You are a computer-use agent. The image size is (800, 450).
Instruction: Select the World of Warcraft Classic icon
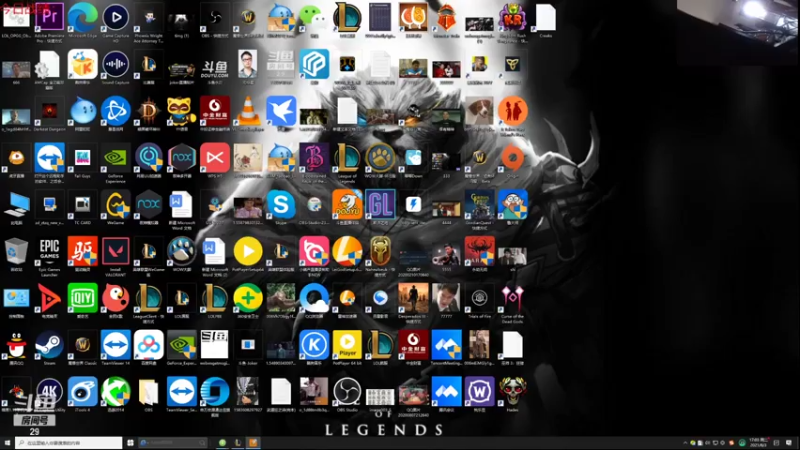[83, 345]
